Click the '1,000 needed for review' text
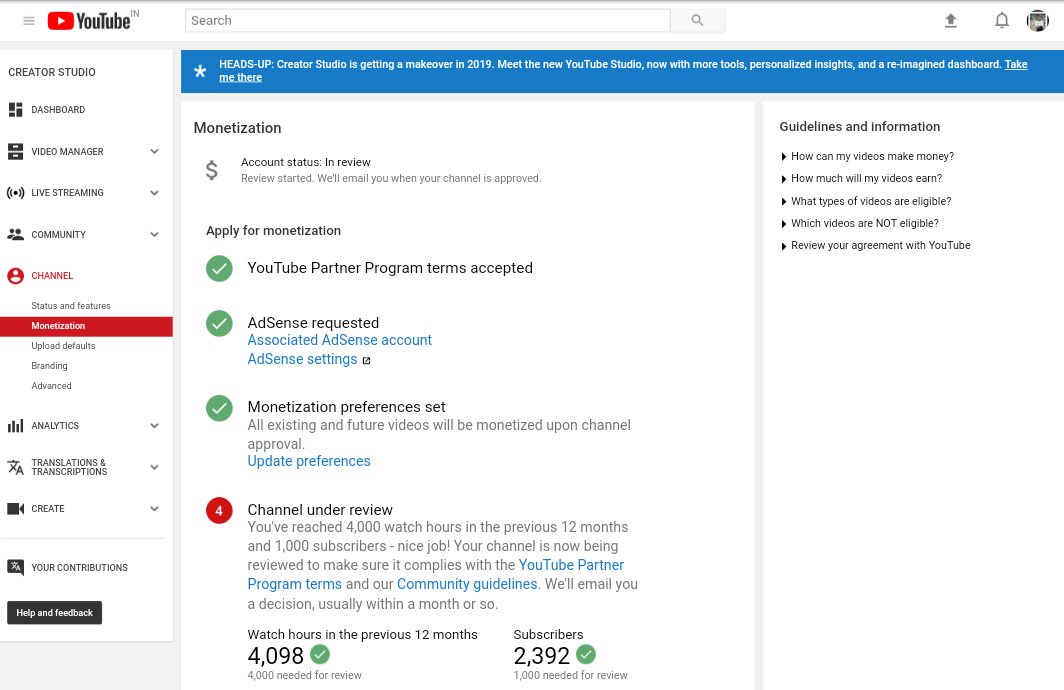This screenshot has width=1064, height=690. 570,676
